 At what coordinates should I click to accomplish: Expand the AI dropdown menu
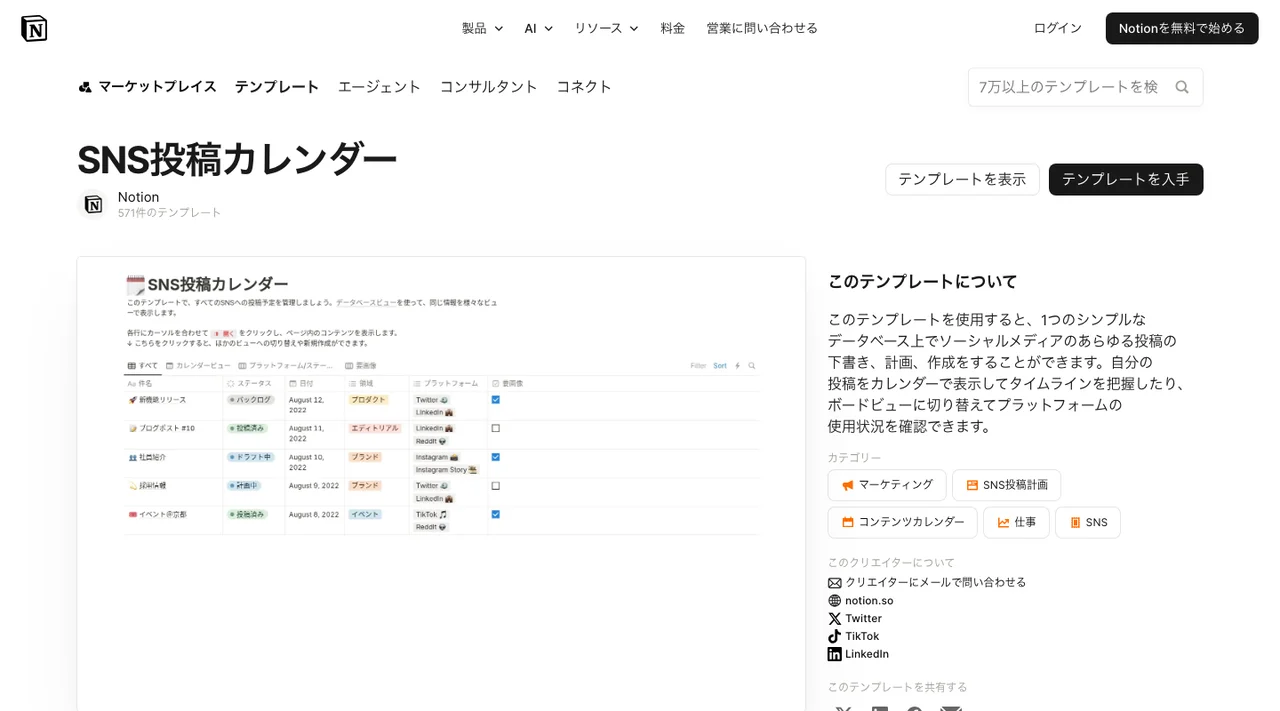[538, 28]
